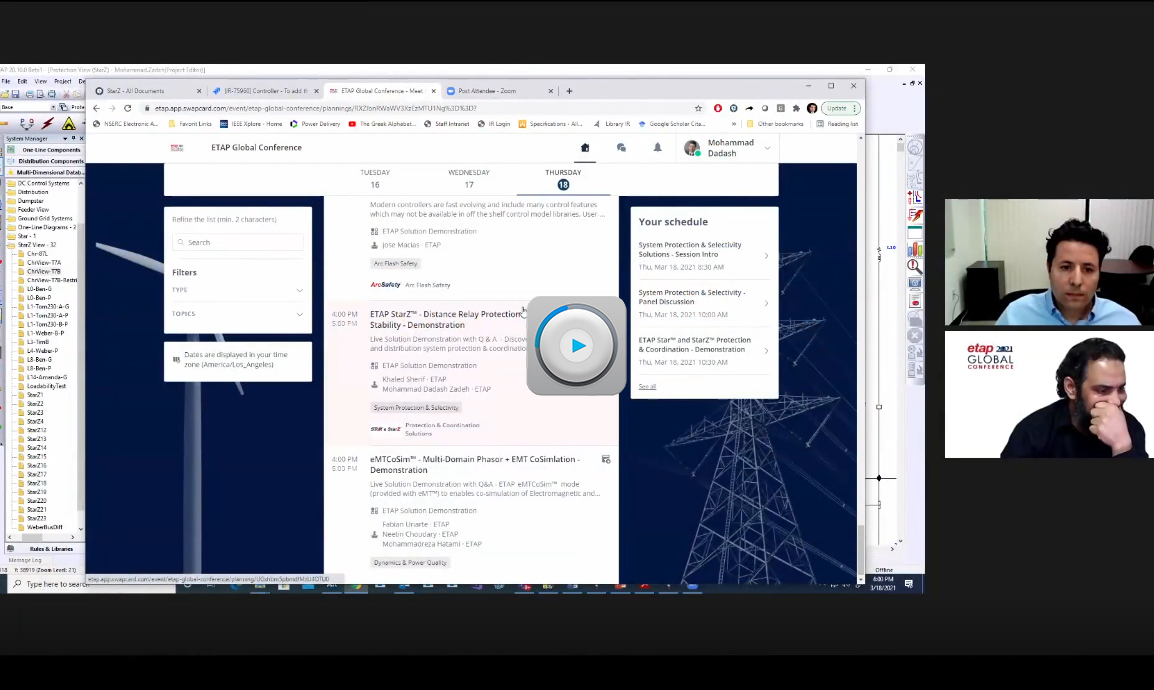Add eMTCoSim session to schedule
The height and width of the screenshot is (690, 1154).
pyautogui.click(x=606, y=460)
